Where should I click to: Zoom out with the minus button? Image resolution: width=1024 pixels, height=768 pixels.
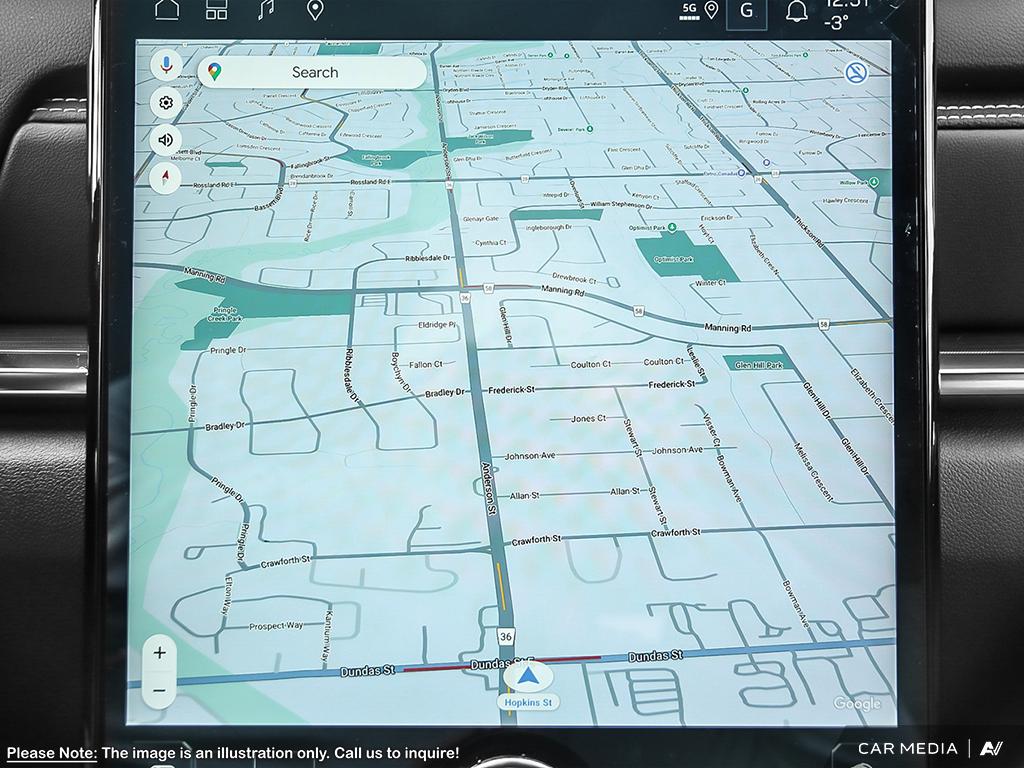pyautogui.click(x=160, y=690)
